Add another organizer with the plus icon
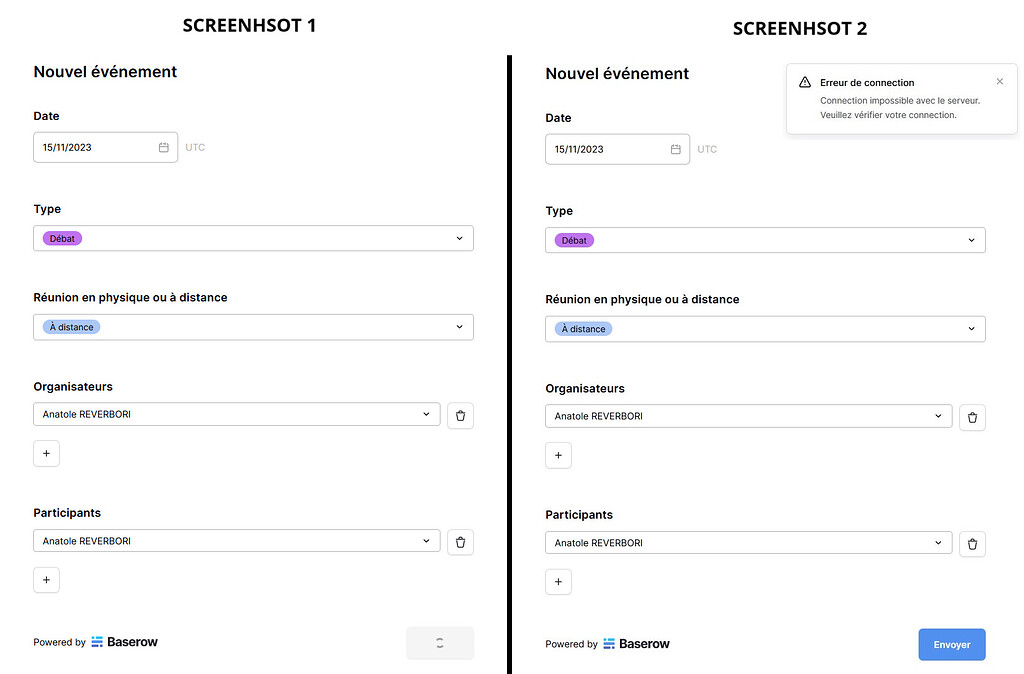This screenshot has height=674, width=1024. 46,453
